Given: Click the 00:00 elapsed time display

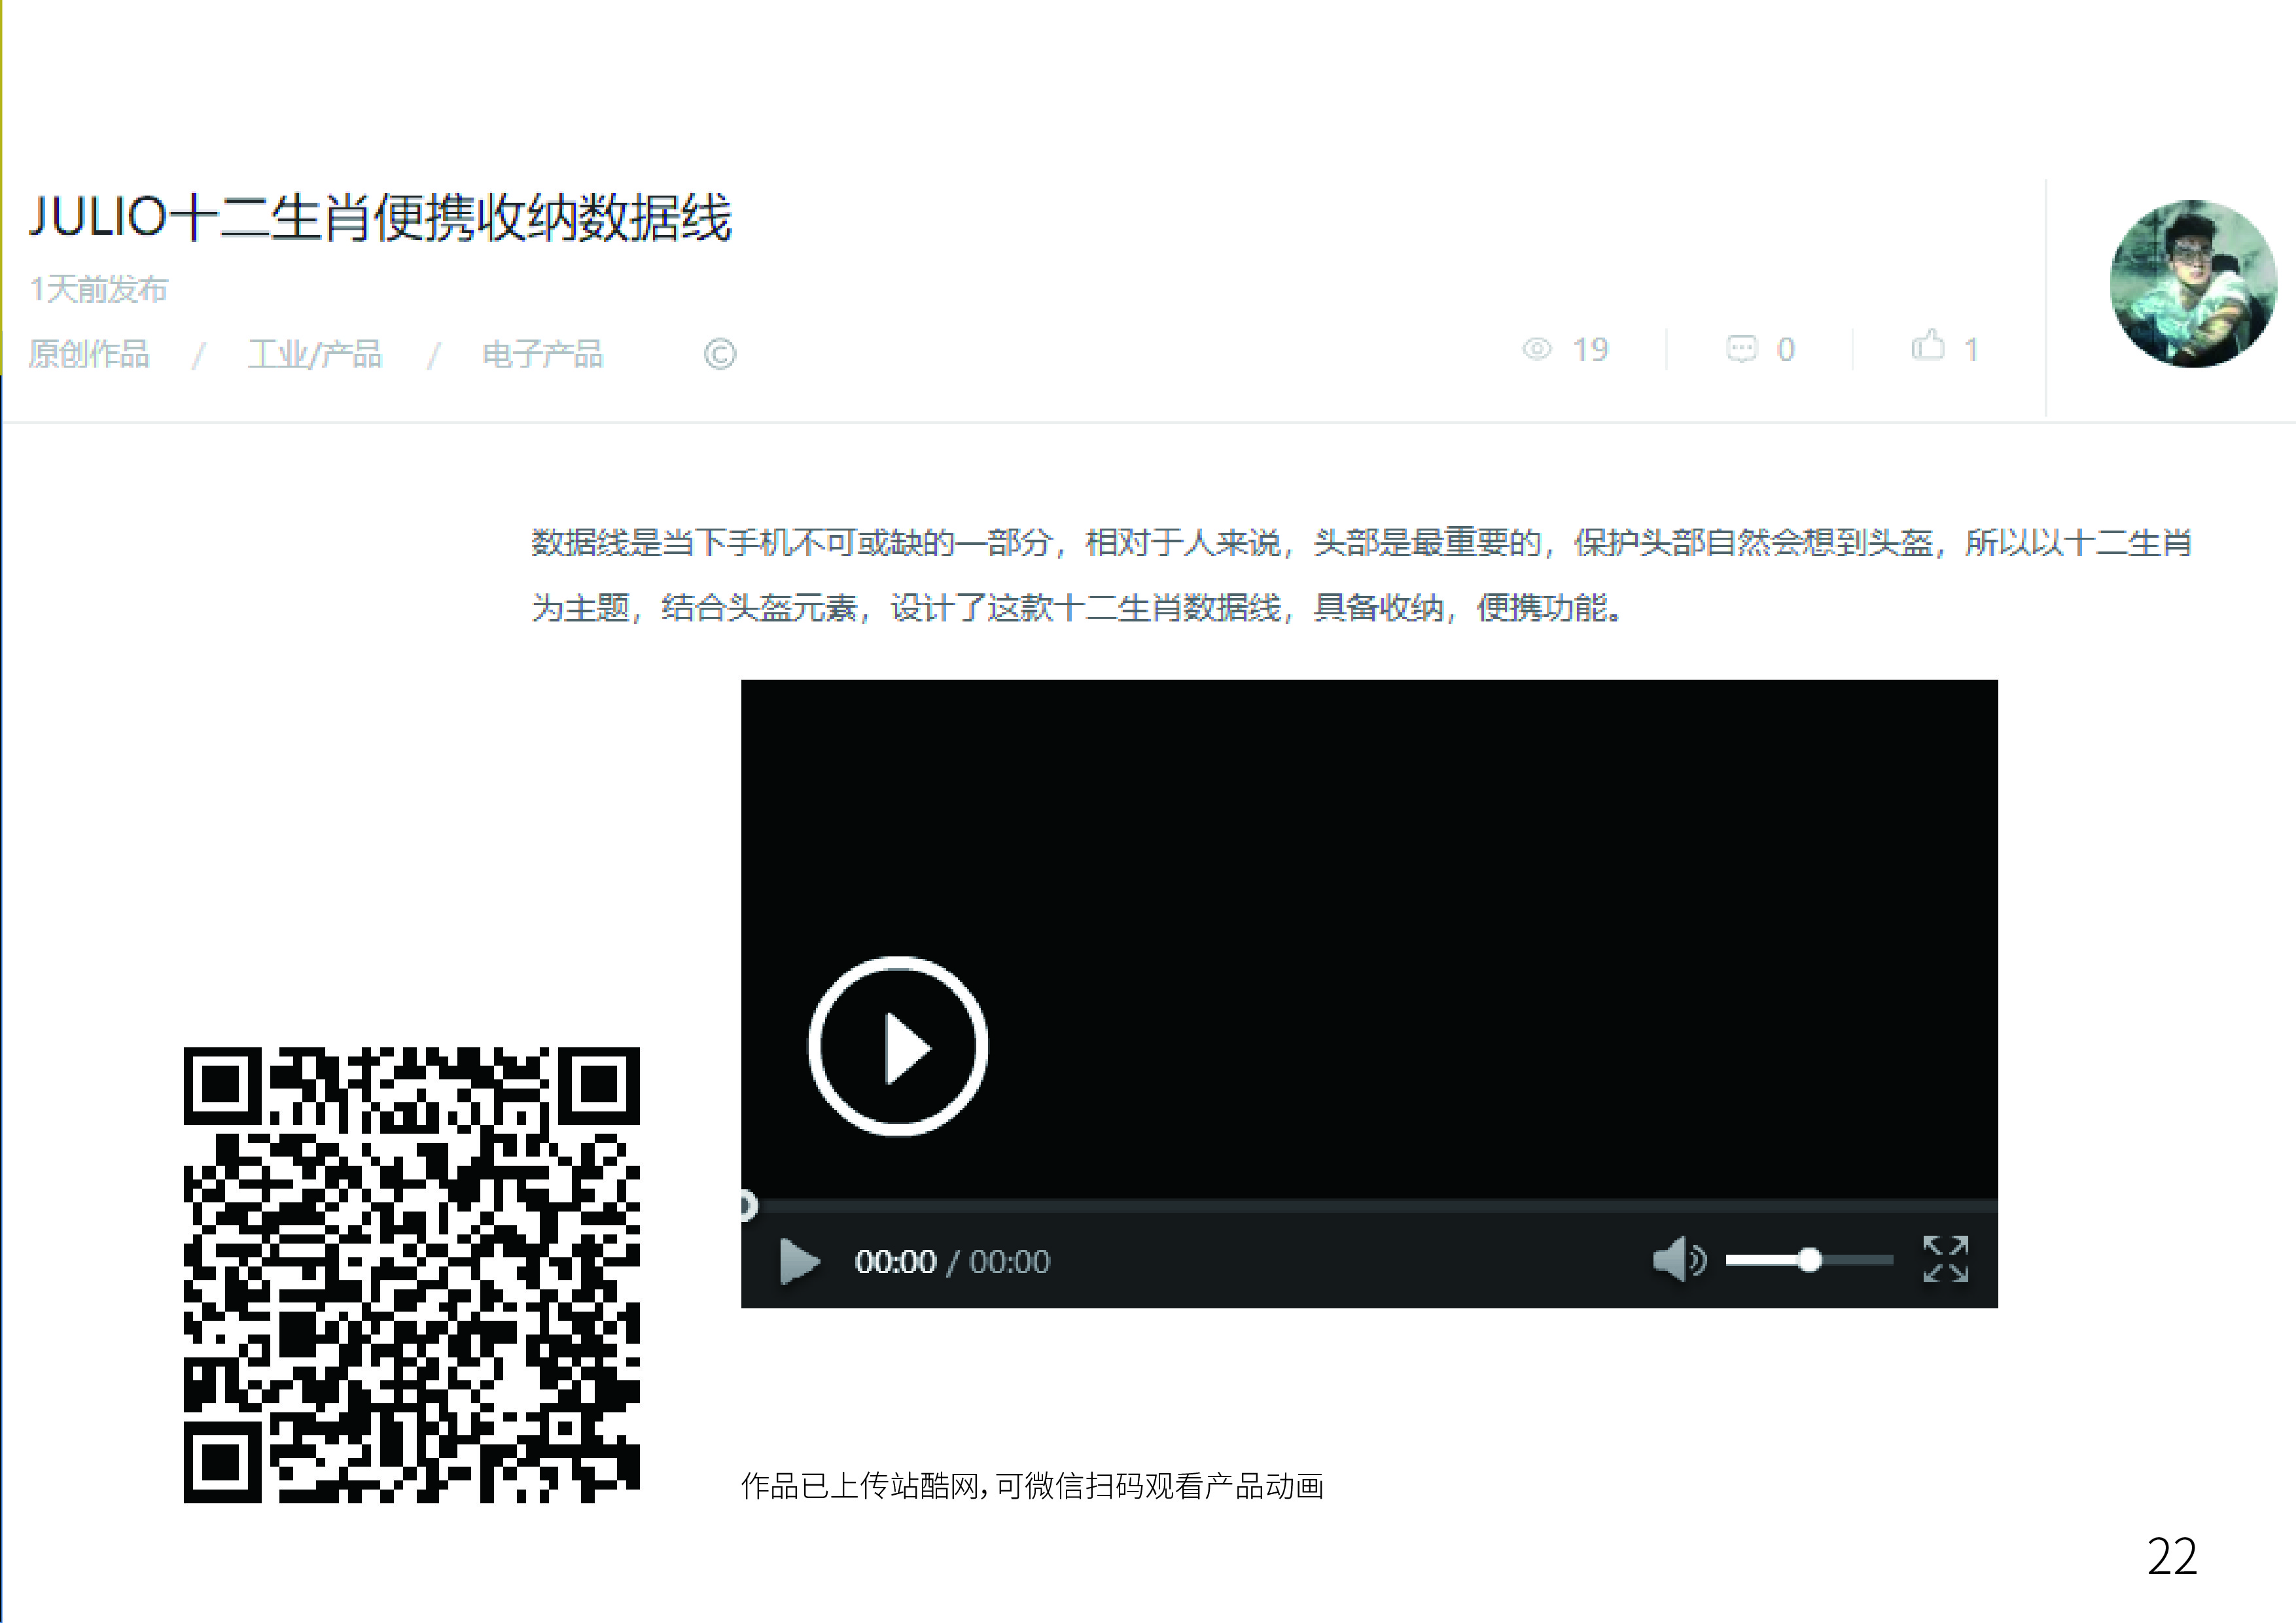Looking at the screenshot, I should coord(895,1262).
